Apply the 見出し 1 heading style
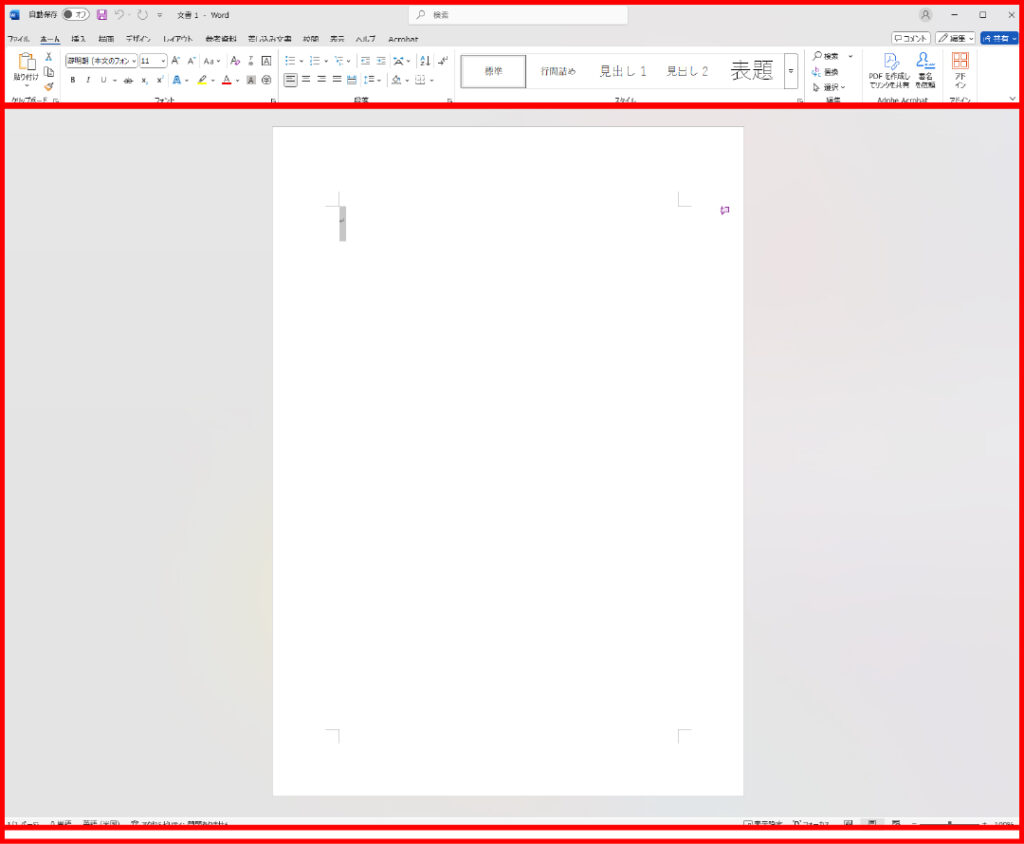The image size is (1024, 844). (623, 71)
